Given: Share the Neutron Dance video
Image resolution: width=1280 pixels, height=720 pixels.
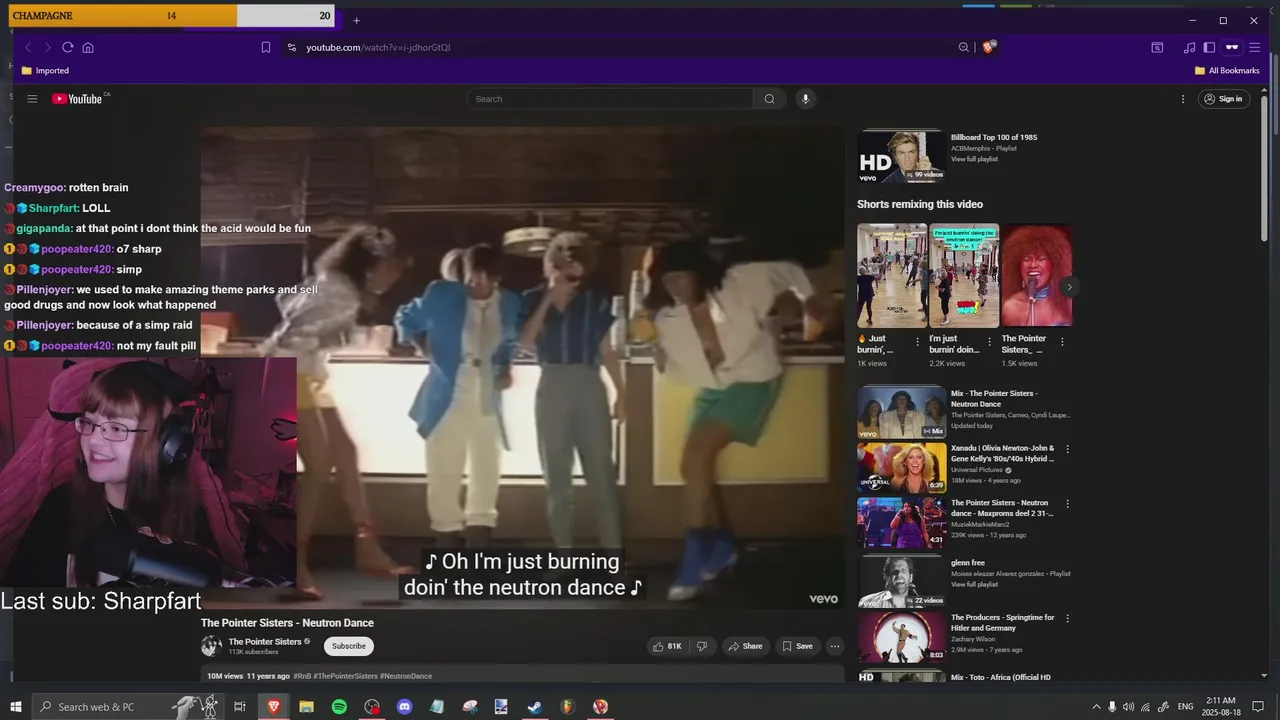Looking at the screenshot, I should tap(745, 646).
